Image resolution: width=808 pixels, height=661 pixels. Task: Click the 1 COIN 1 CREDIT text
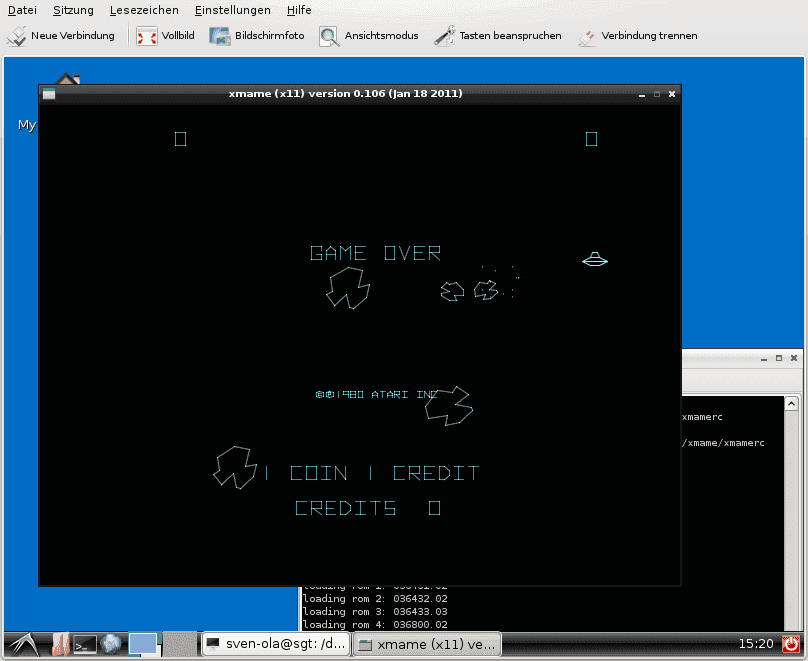[372, 473]
